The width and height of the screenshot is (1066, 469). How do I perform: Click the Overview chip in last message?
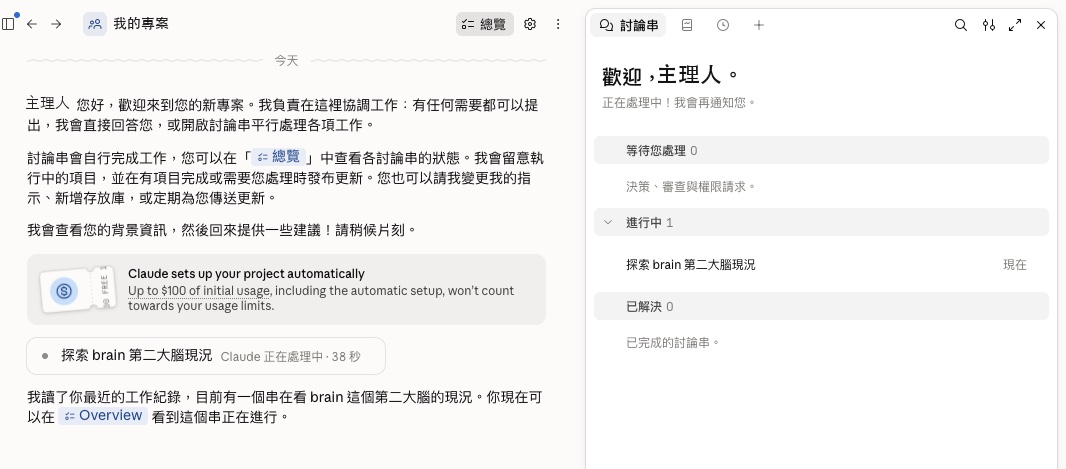click(x=103, y=416)
